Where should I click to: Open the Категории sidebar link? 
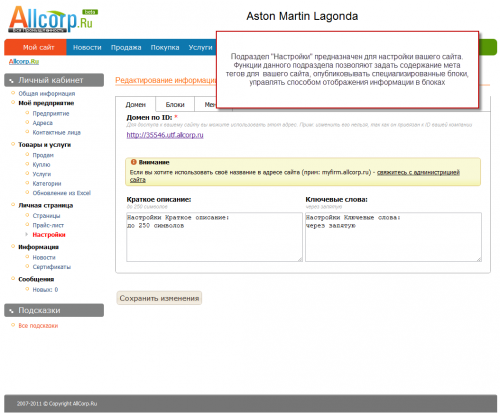47,183
